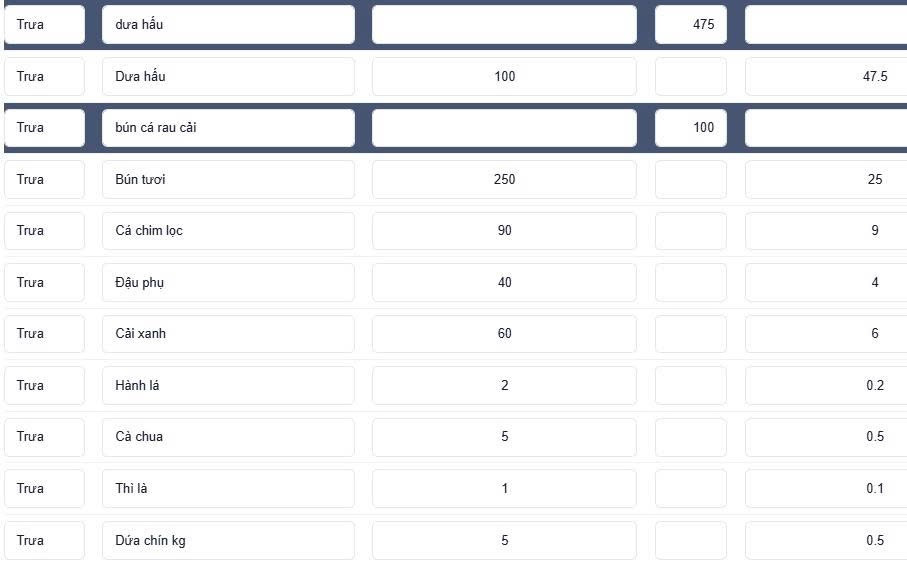Click the 'dưa hấu' dish name field

(x=228, y=24)
